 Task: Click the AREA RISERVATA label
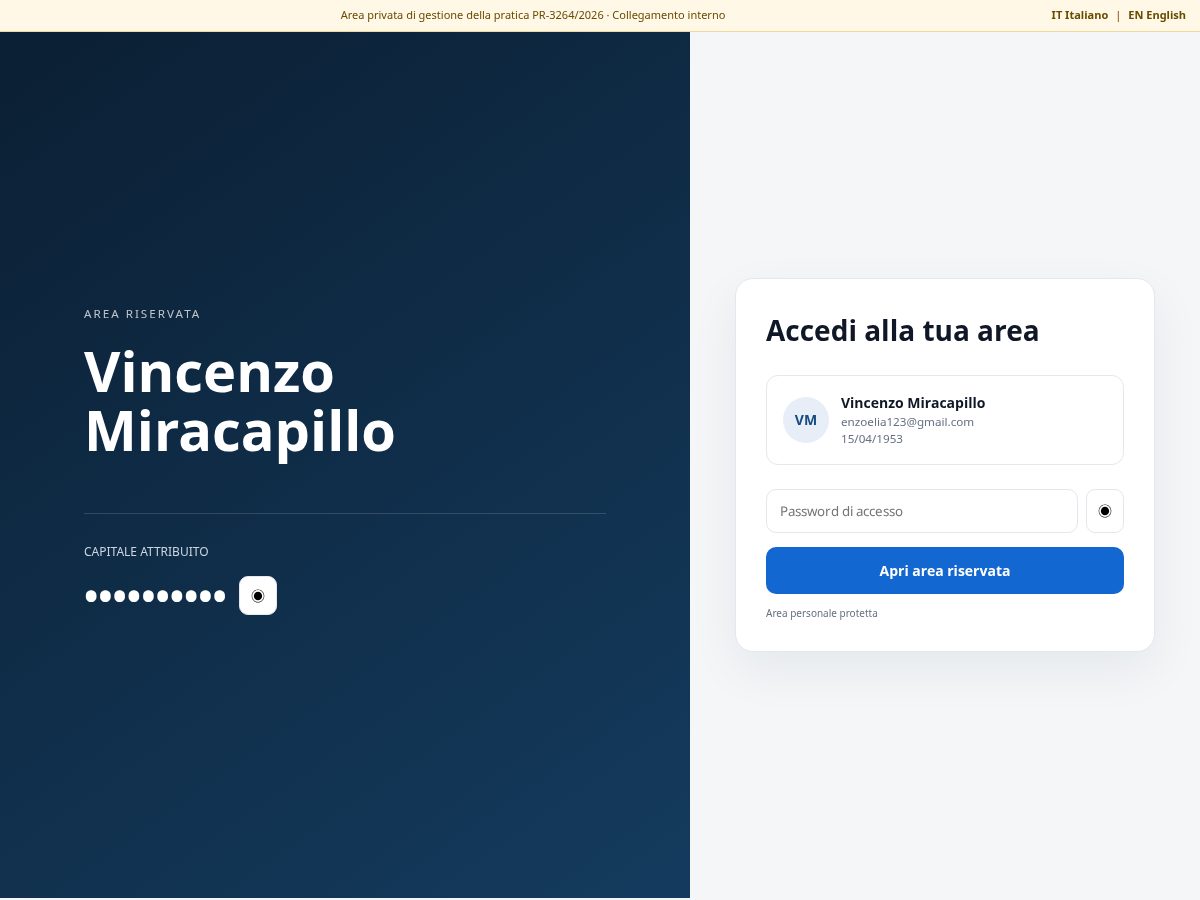point(142,314)
